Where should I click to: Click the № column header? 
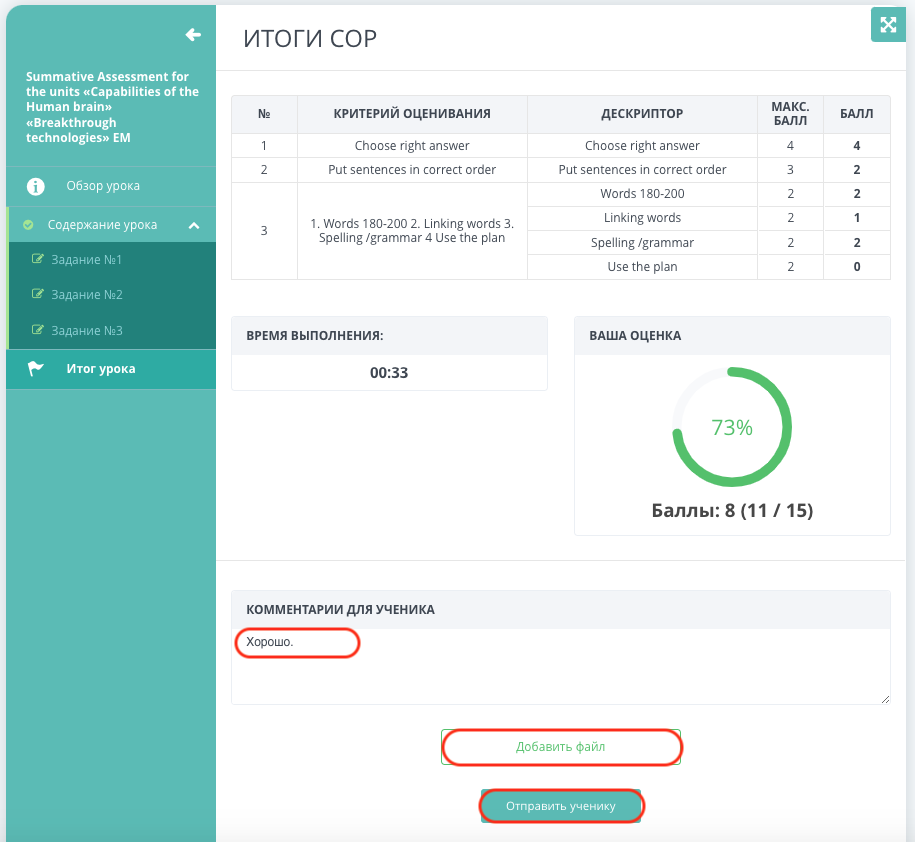(264, 114)
